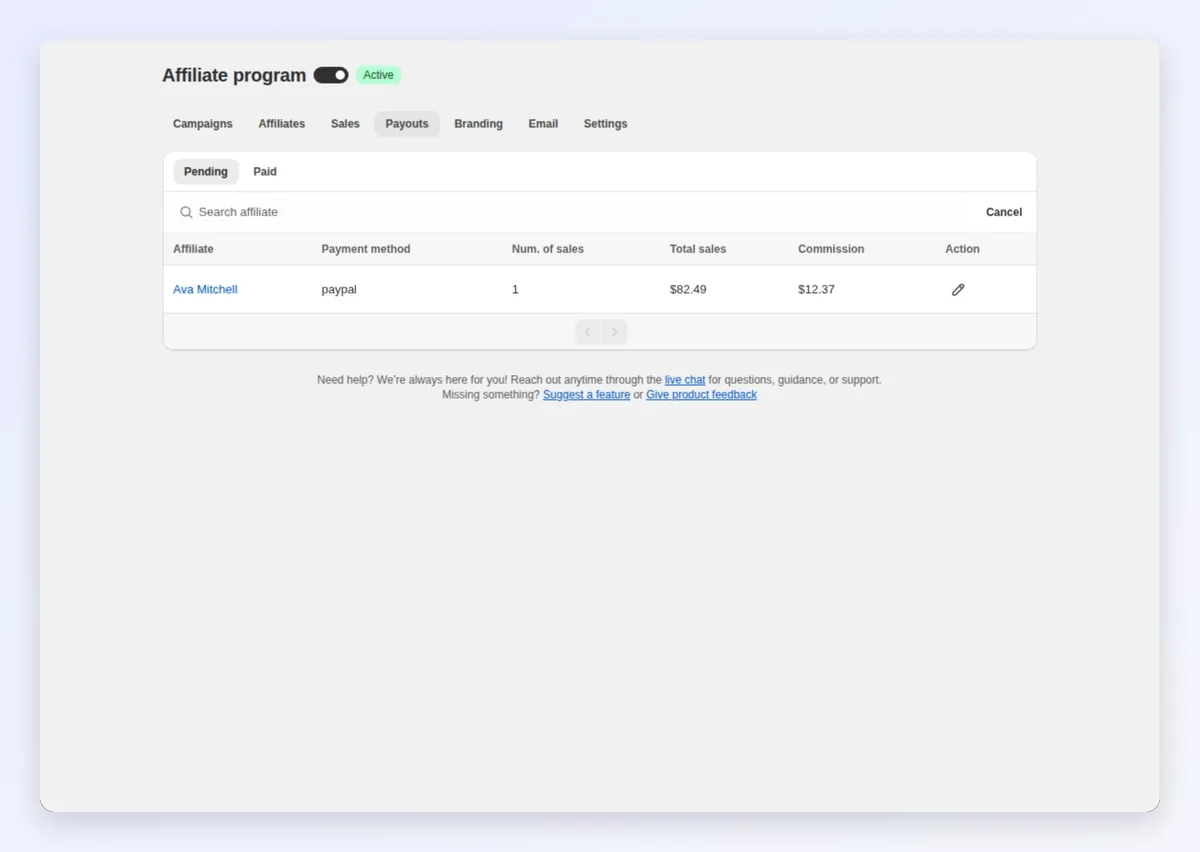This screenshot has height=852, width=1200.
Task: Go to previous page arrow
Action: [588, 332]
